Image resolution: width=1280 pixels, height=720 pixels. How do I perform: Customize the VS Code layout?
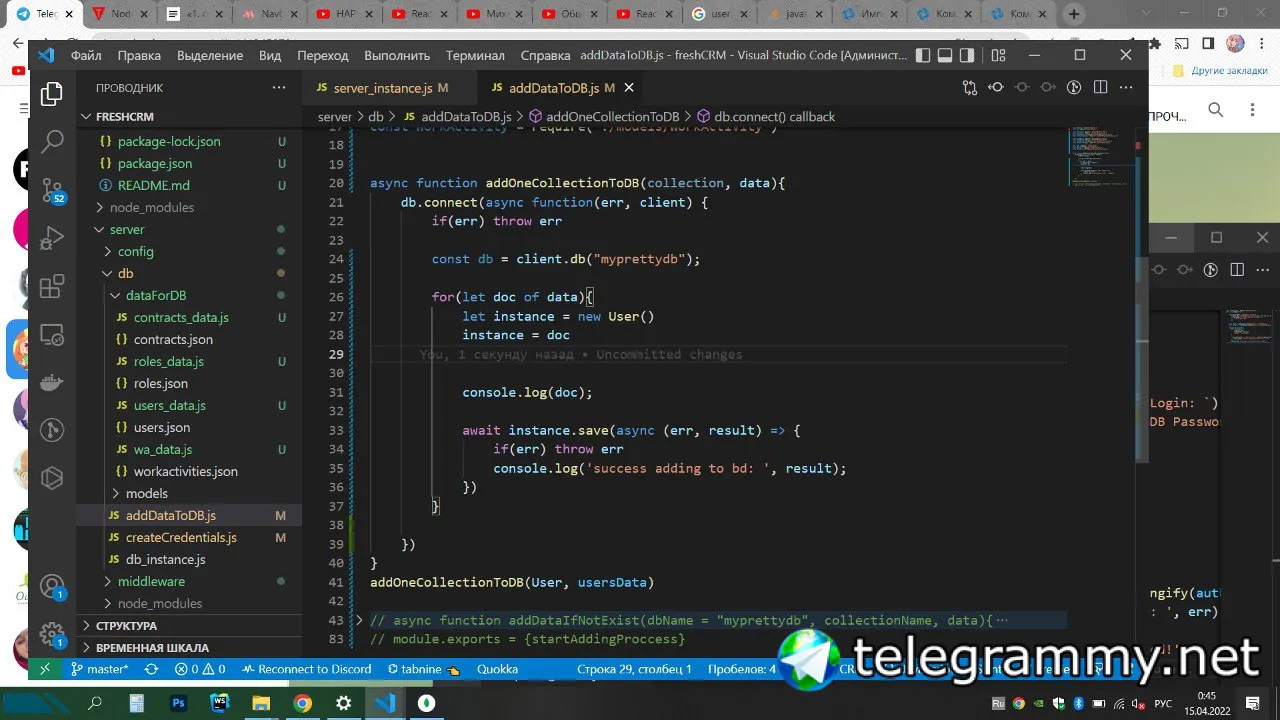click(x=998, y=55)
